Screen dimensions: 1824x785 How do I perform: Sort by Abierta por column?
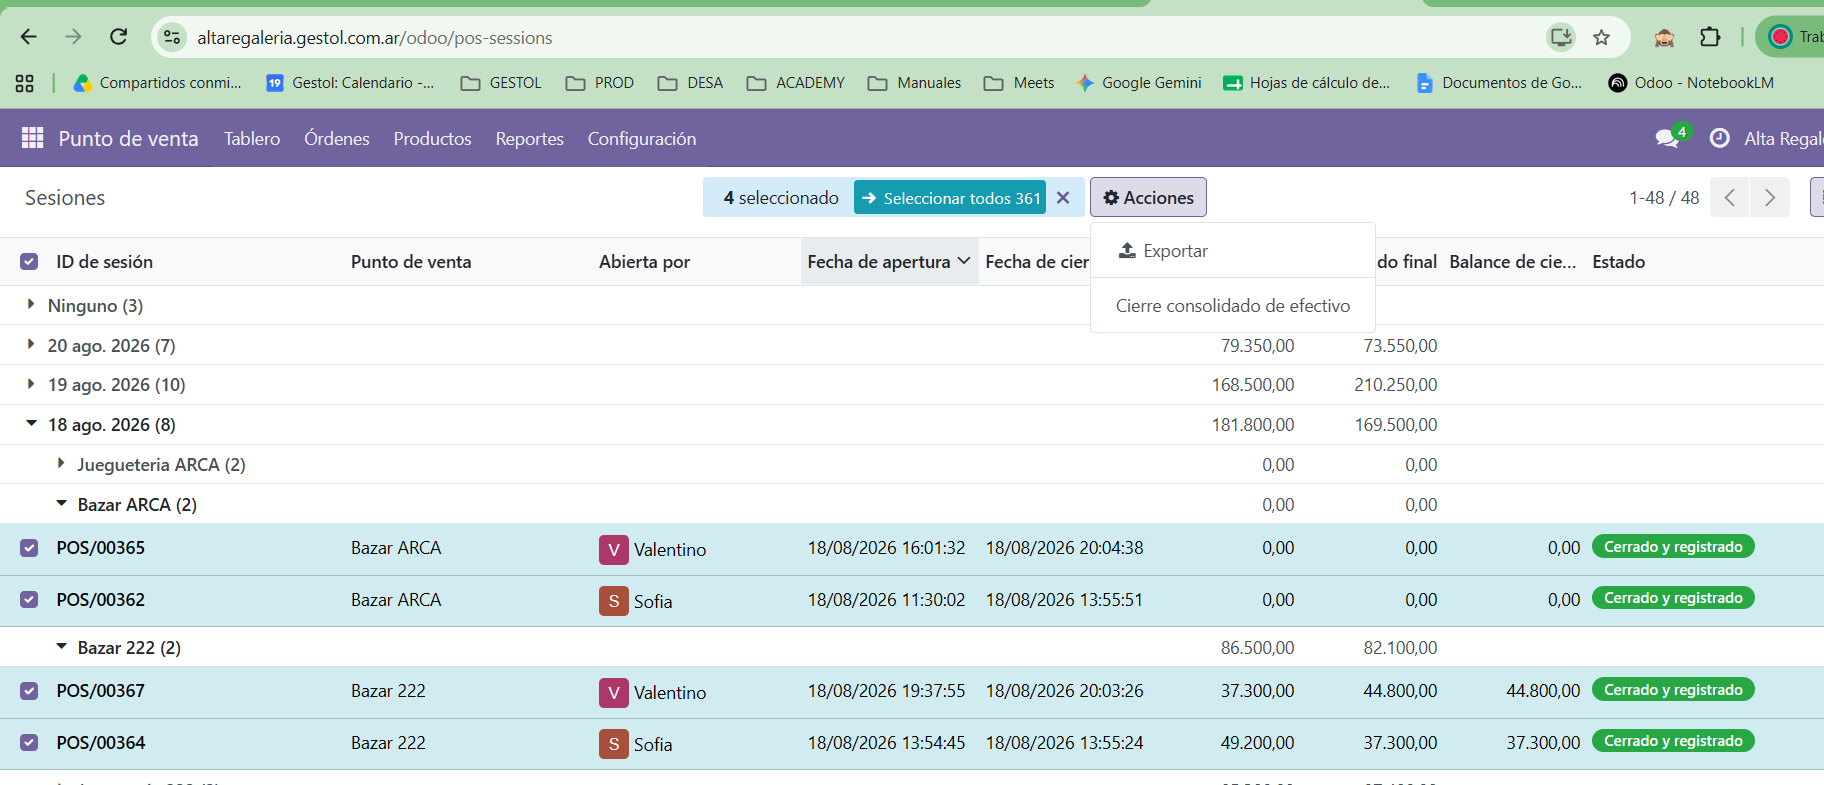click(644, 262)
